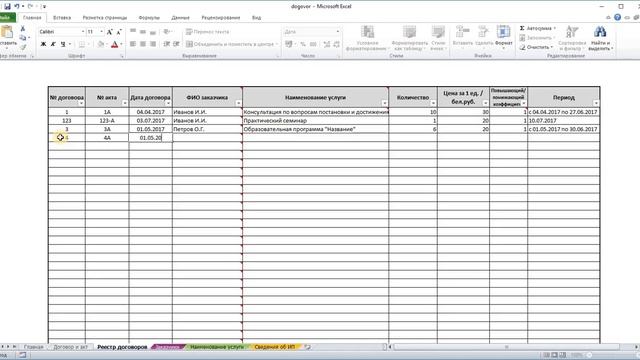Set font color with the red A
Image resolution: width=640 pixels, height=360 pixels.
[115, 44]
